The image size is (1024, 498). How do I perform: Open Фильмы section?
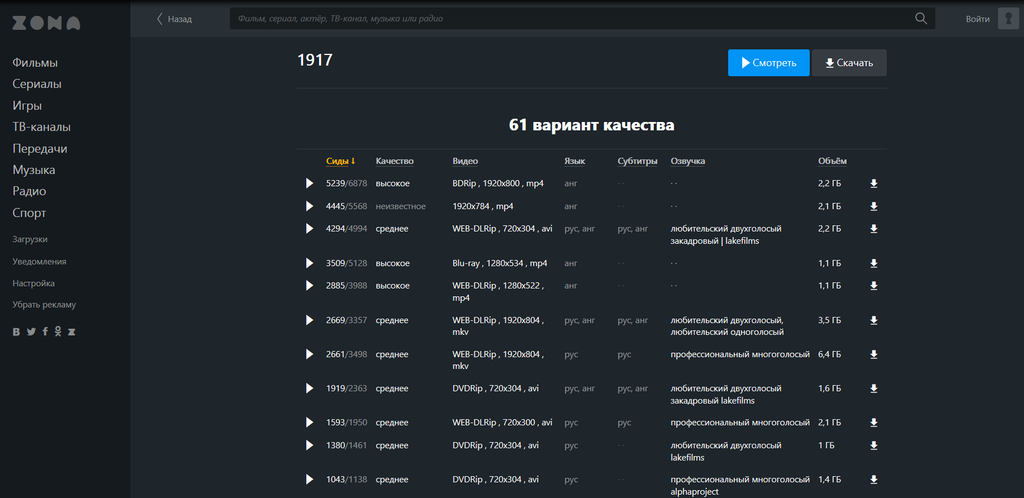click(x=35, y=63)
